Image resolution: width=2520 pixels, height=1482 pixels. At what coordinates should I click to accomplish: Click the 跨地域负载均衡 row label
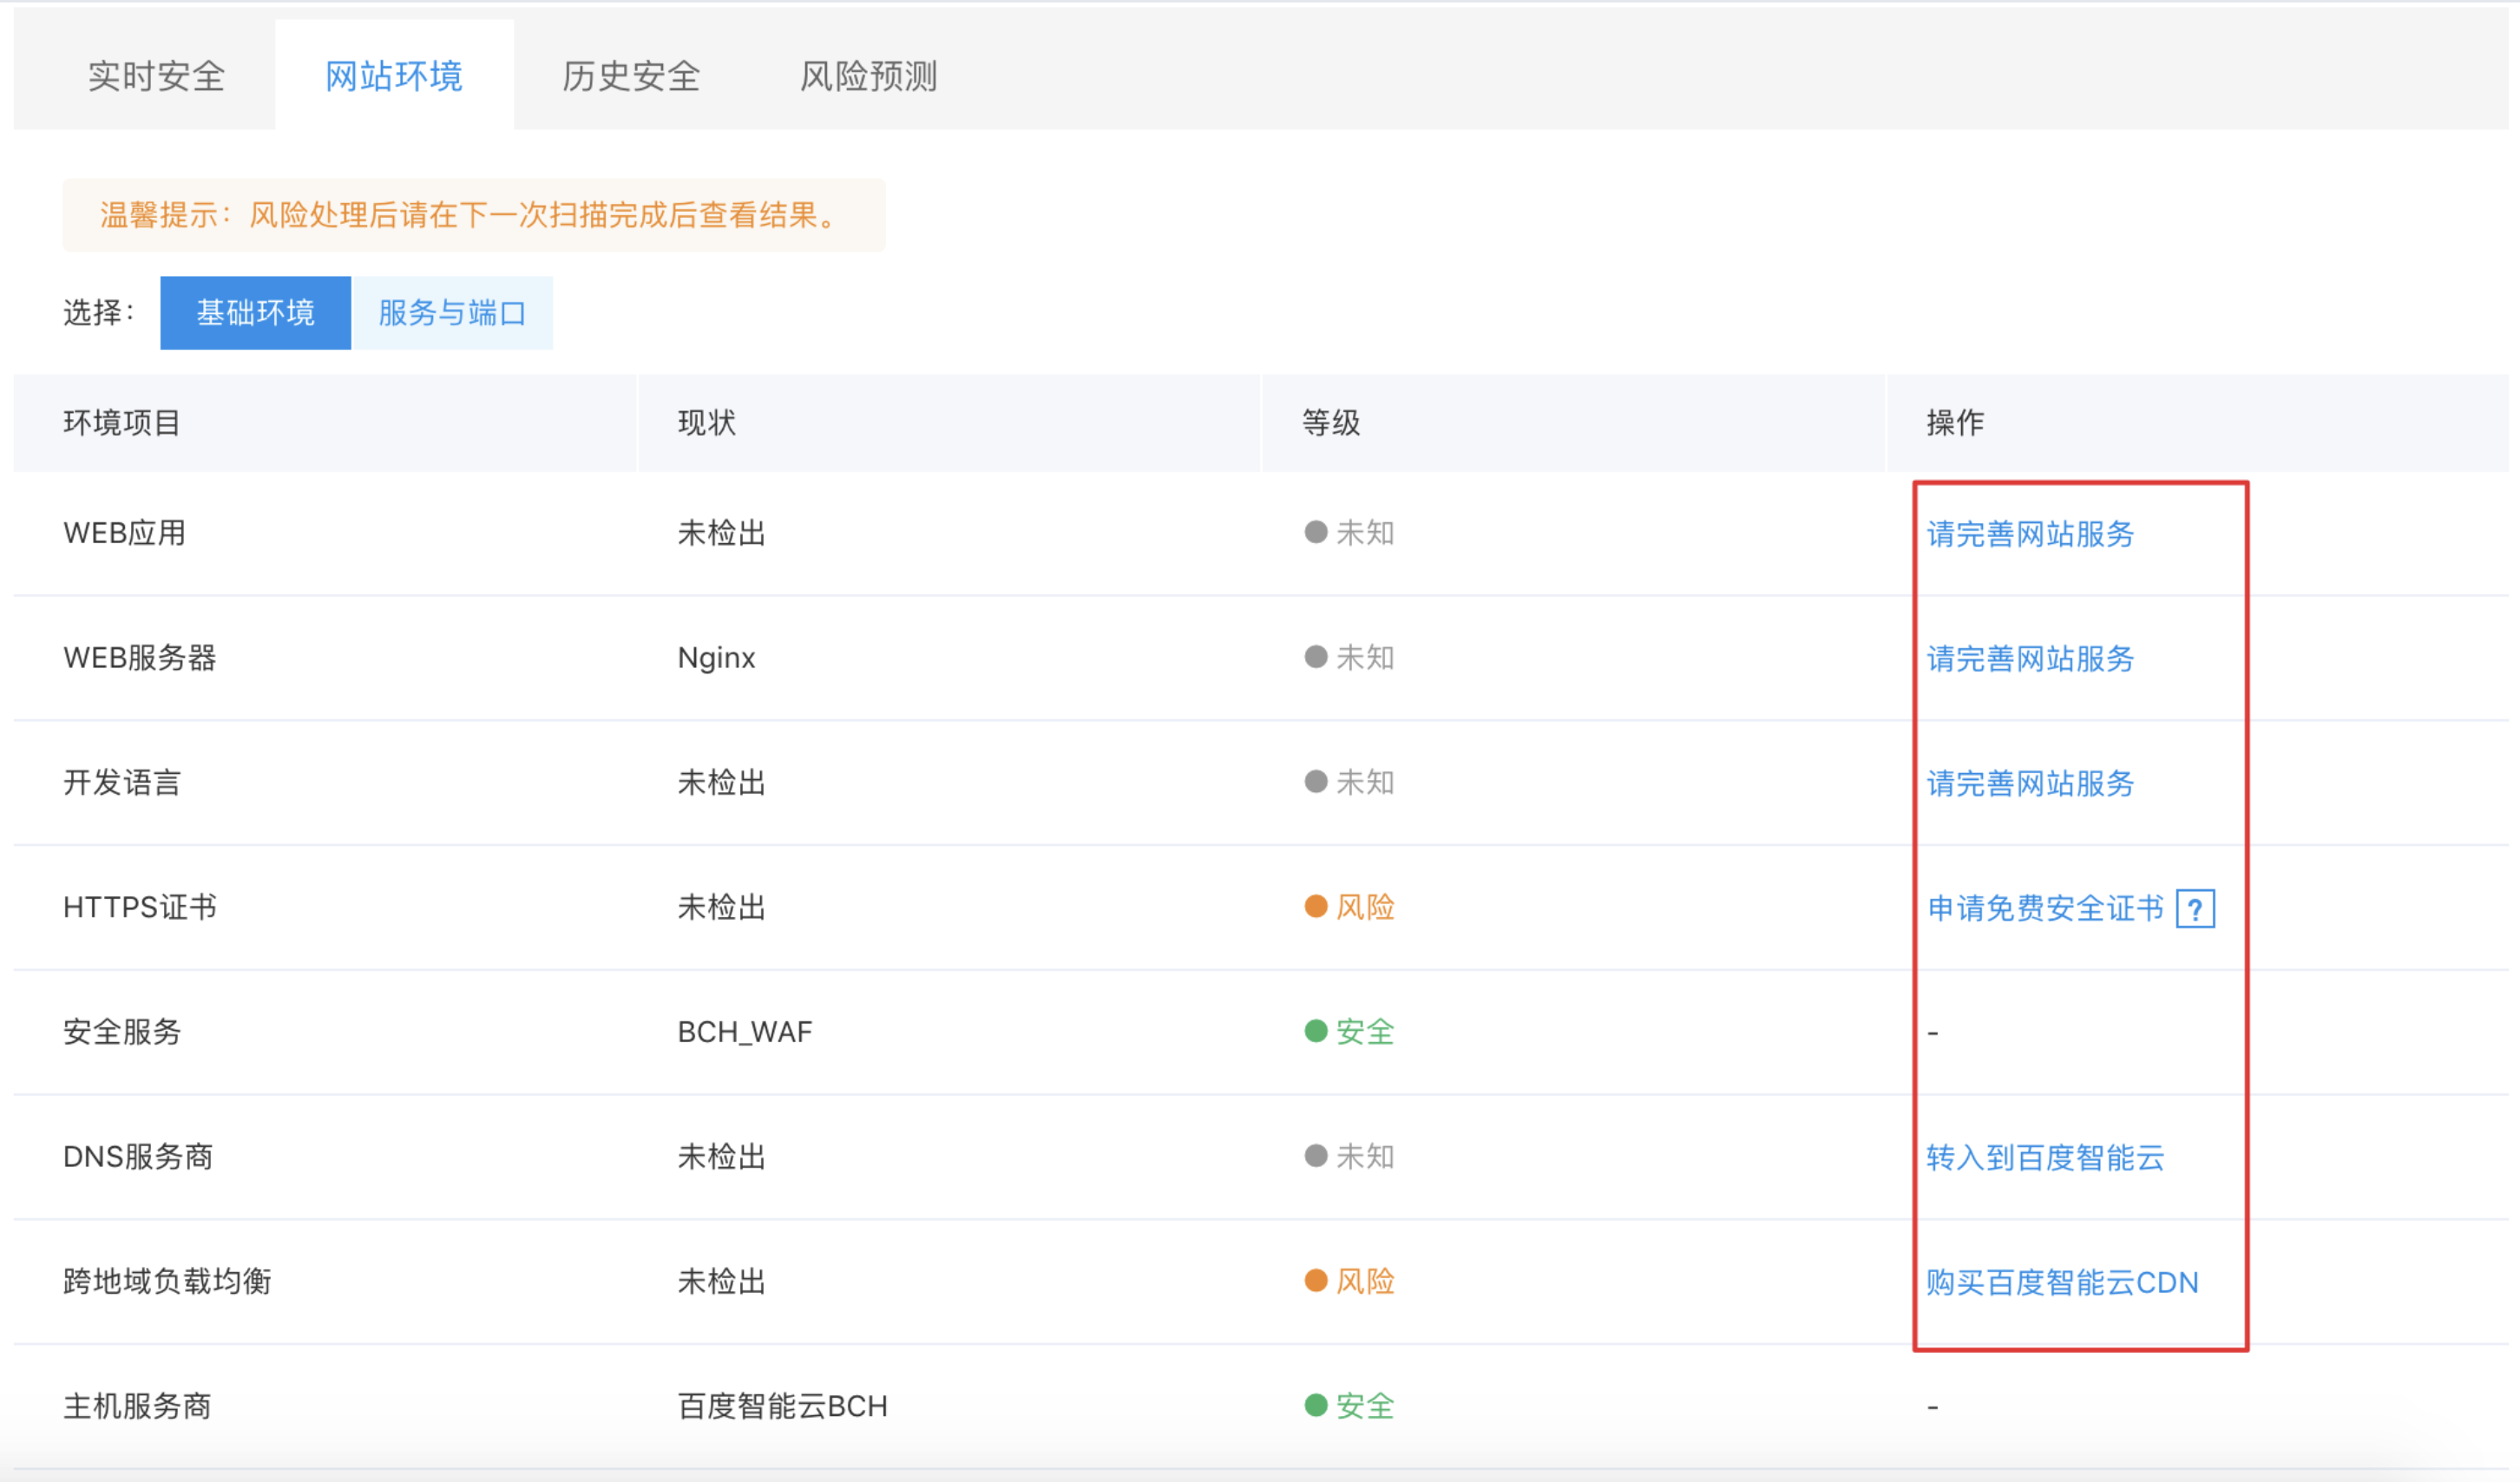click(x=167, y=1281)
